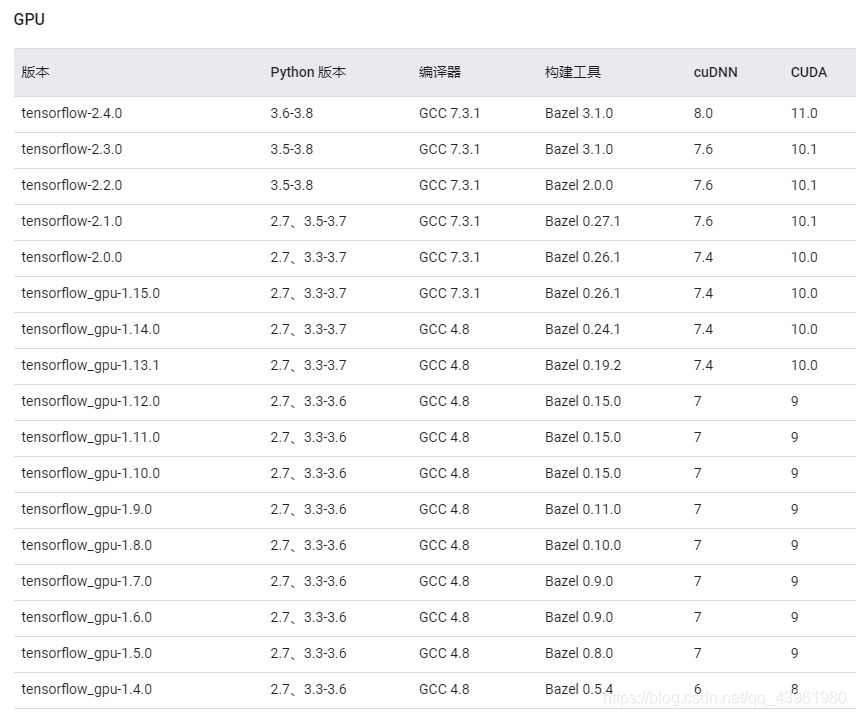Click "Bazel 3.1.0" in tensorflow-2.4.0 row
Viewport: 856px width, 716px height.
pyautogui.click(x=579, y=113)
